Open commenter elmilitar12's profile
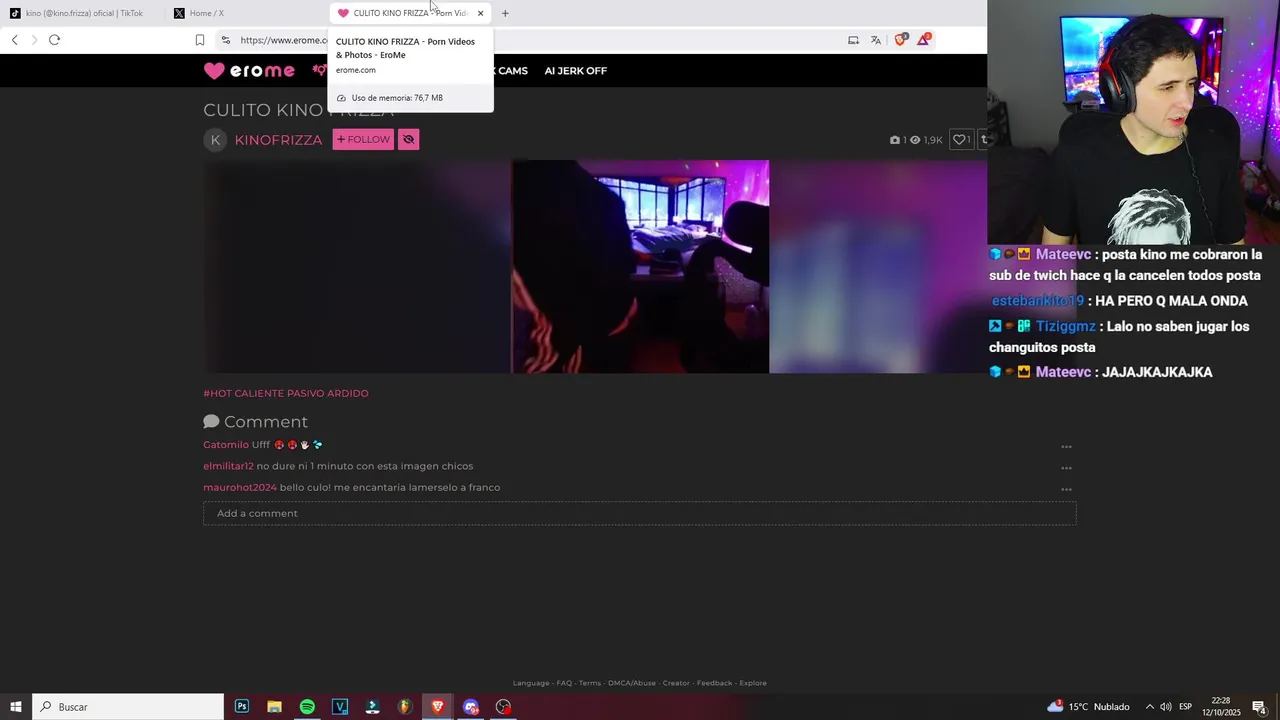Viewport: 1280px width, 720px height. click(x=228, y=466)
